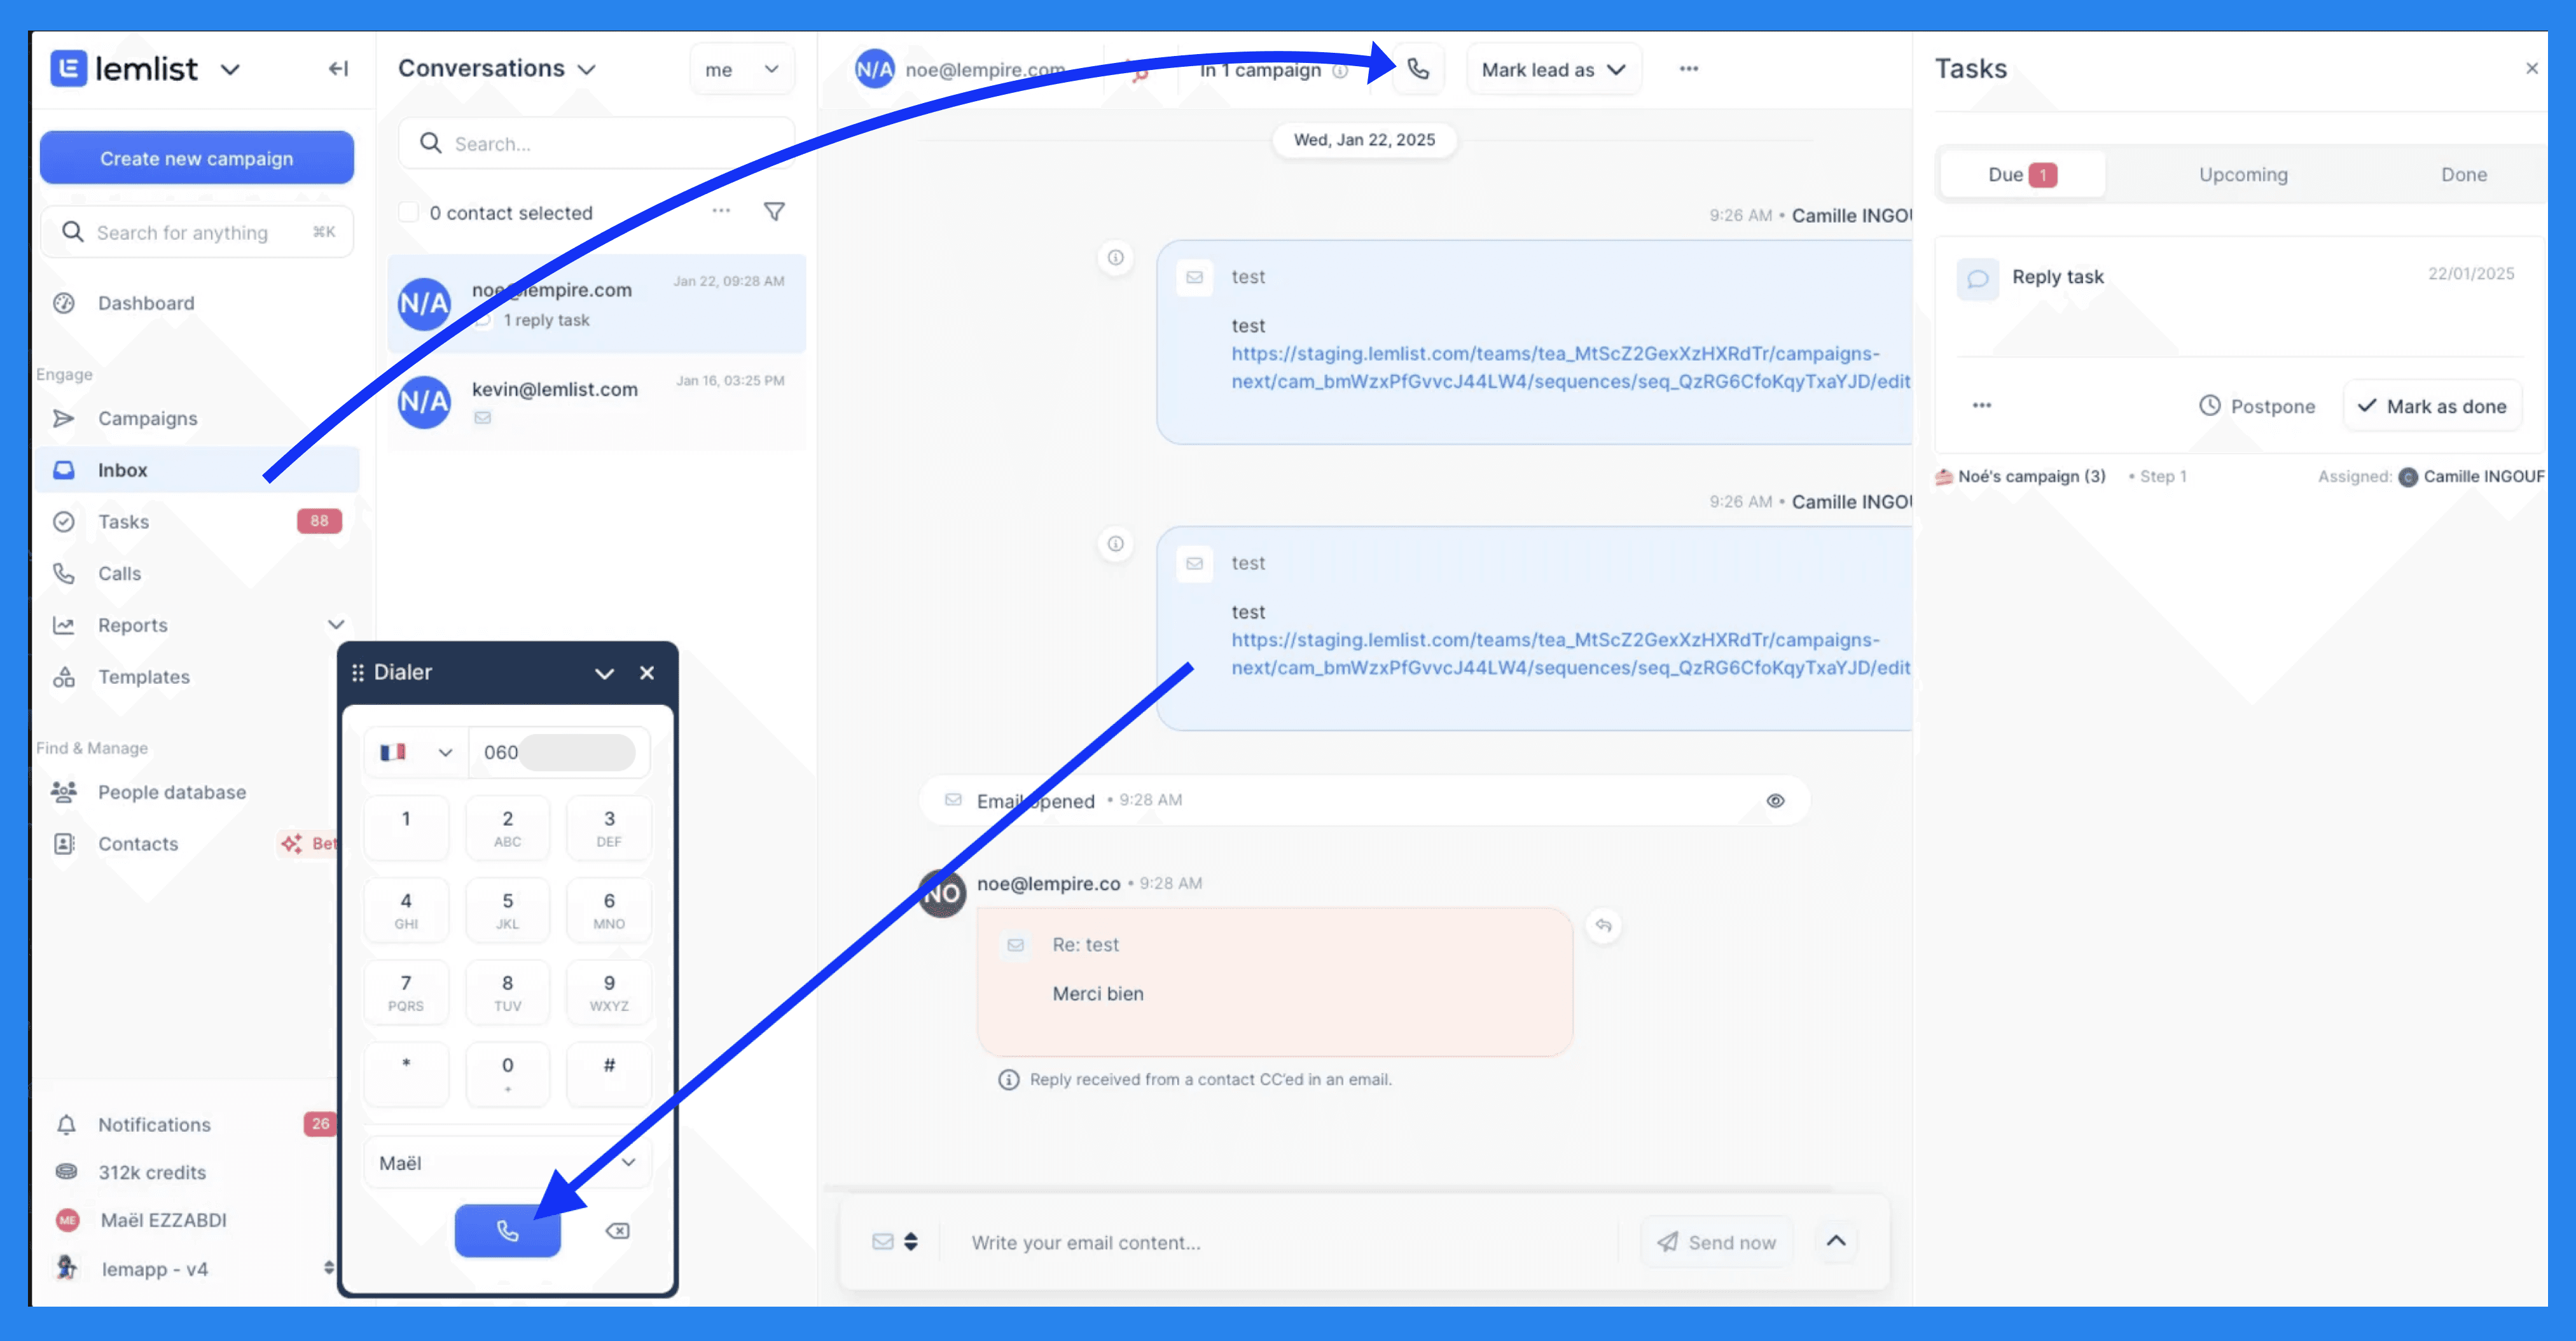The height and width of the screenshot is (1341, 2576).
Task: Click the Notifications bell icon
Action: tap(66, 1125)
